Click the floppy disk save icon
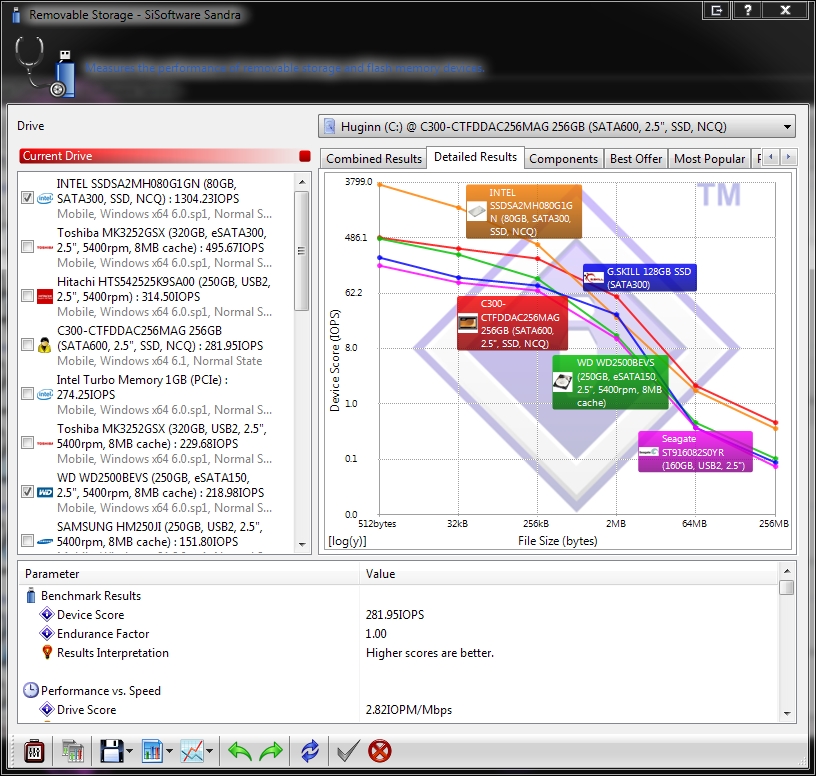The width and height of the screenshot is (816, 776). pyautogui.click(x=111, y=752)
